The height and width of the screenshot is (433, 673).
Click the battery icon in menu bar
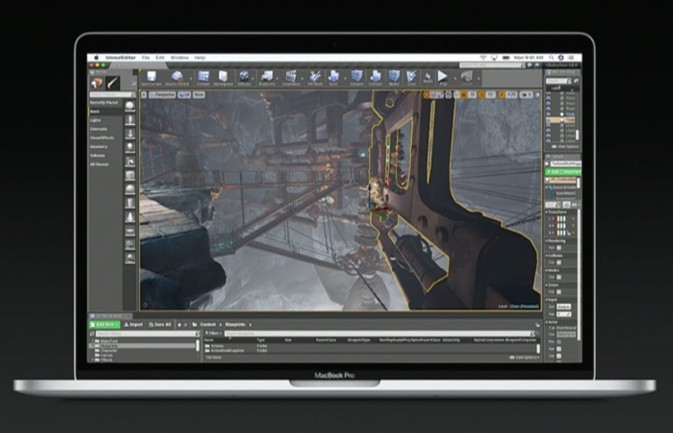(506, 58)
